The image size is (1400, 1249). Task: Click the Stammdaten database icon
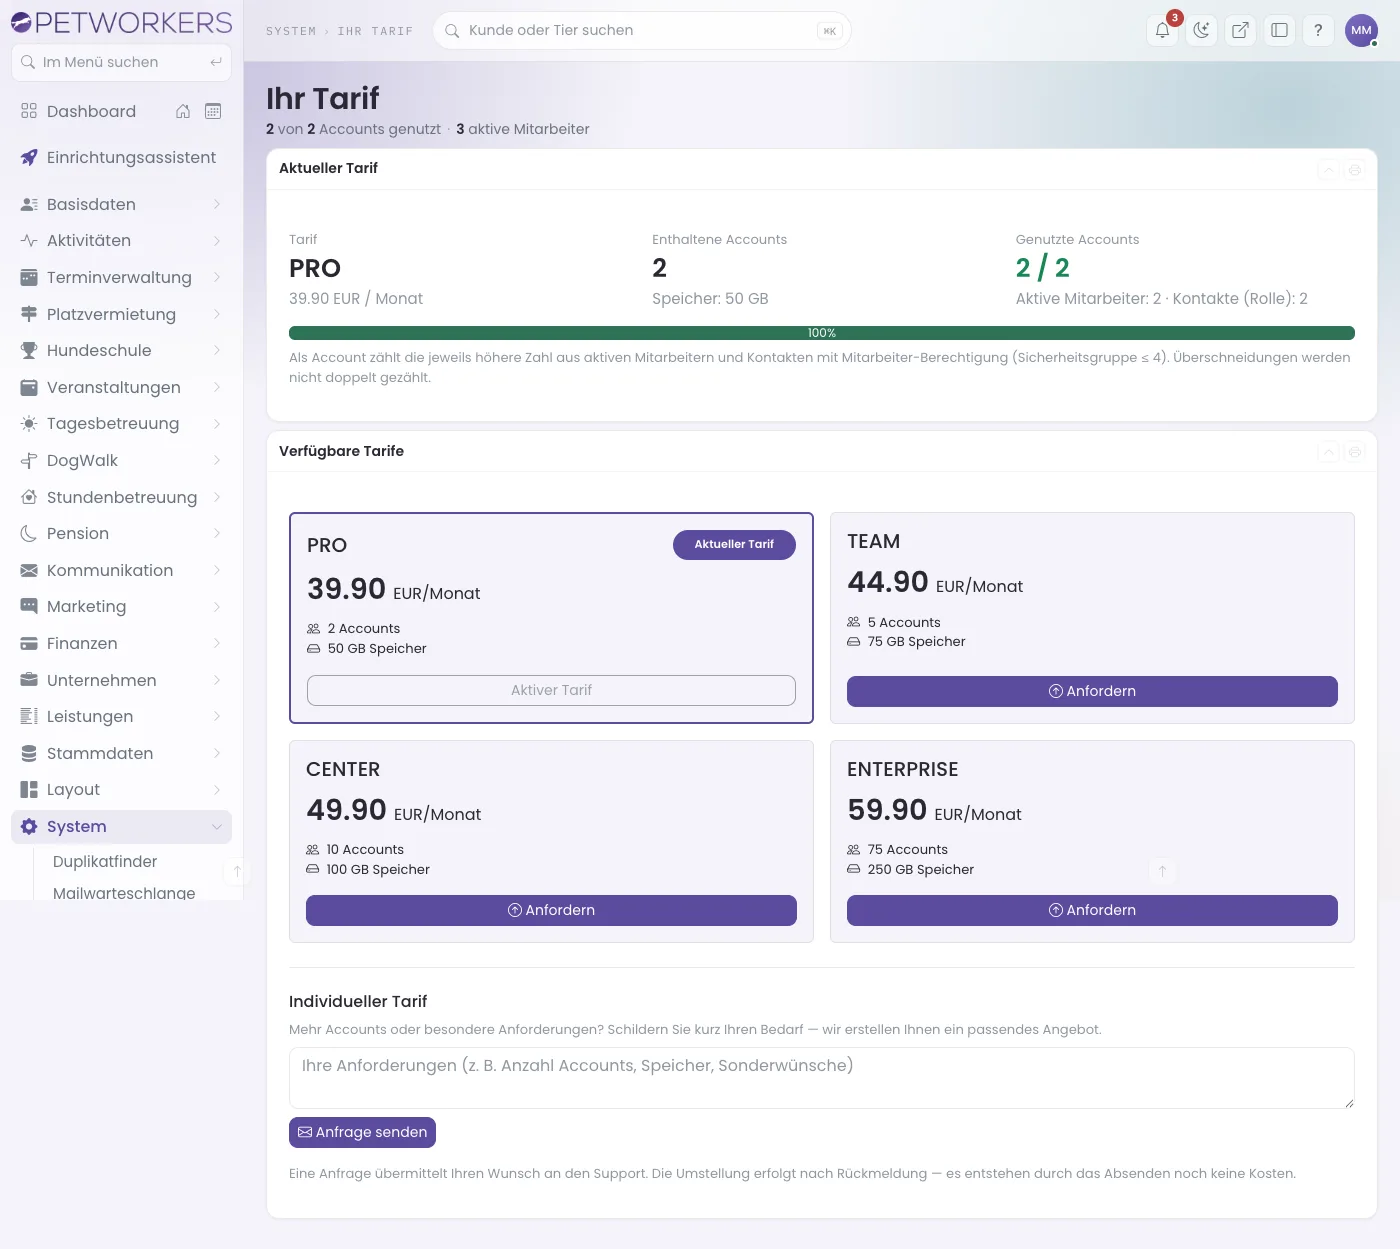(29, 753)
